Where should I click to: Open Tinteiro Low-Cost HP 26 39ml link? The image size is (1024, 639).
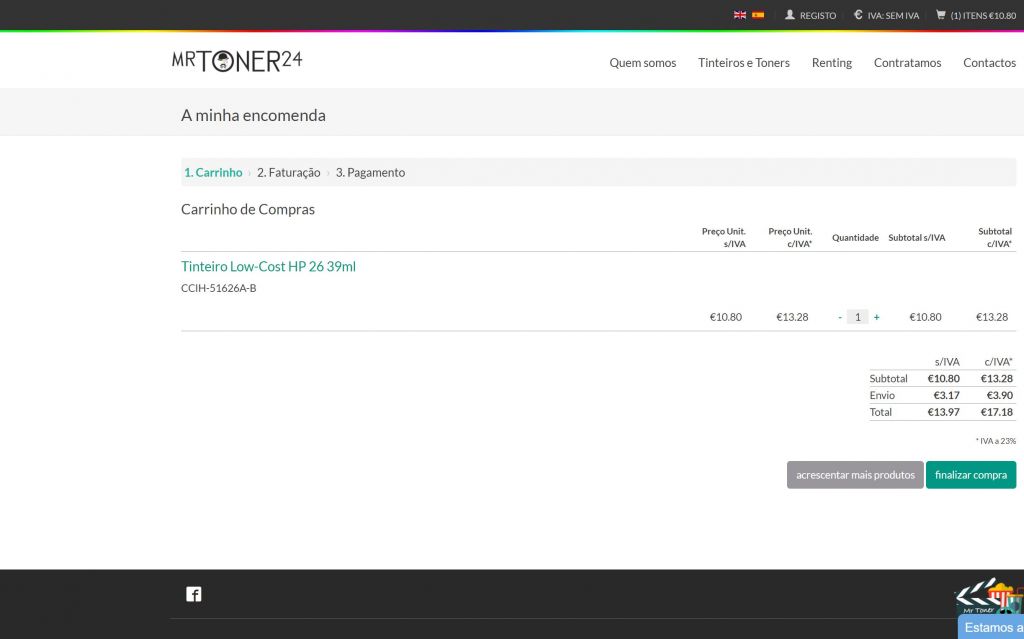[x=268, y=266]
